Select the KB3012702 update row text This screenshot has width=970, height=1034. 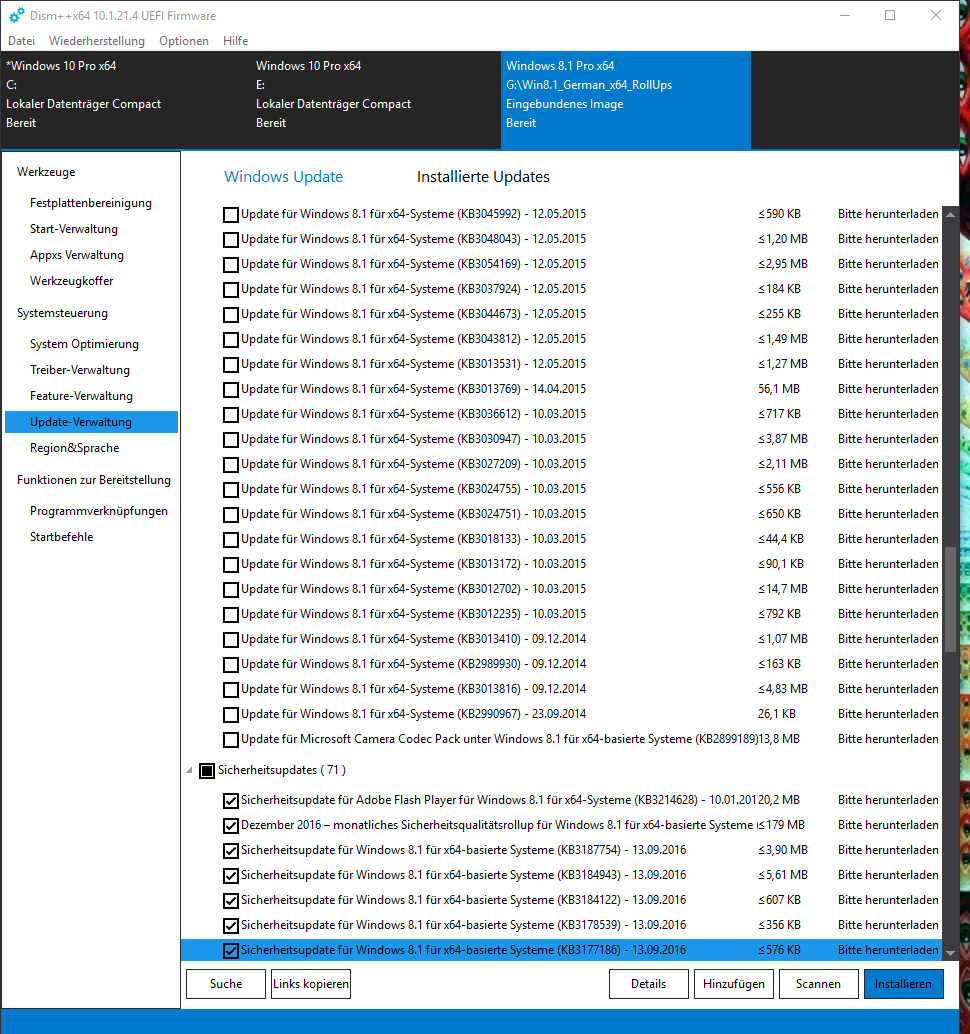click(413, 589)
